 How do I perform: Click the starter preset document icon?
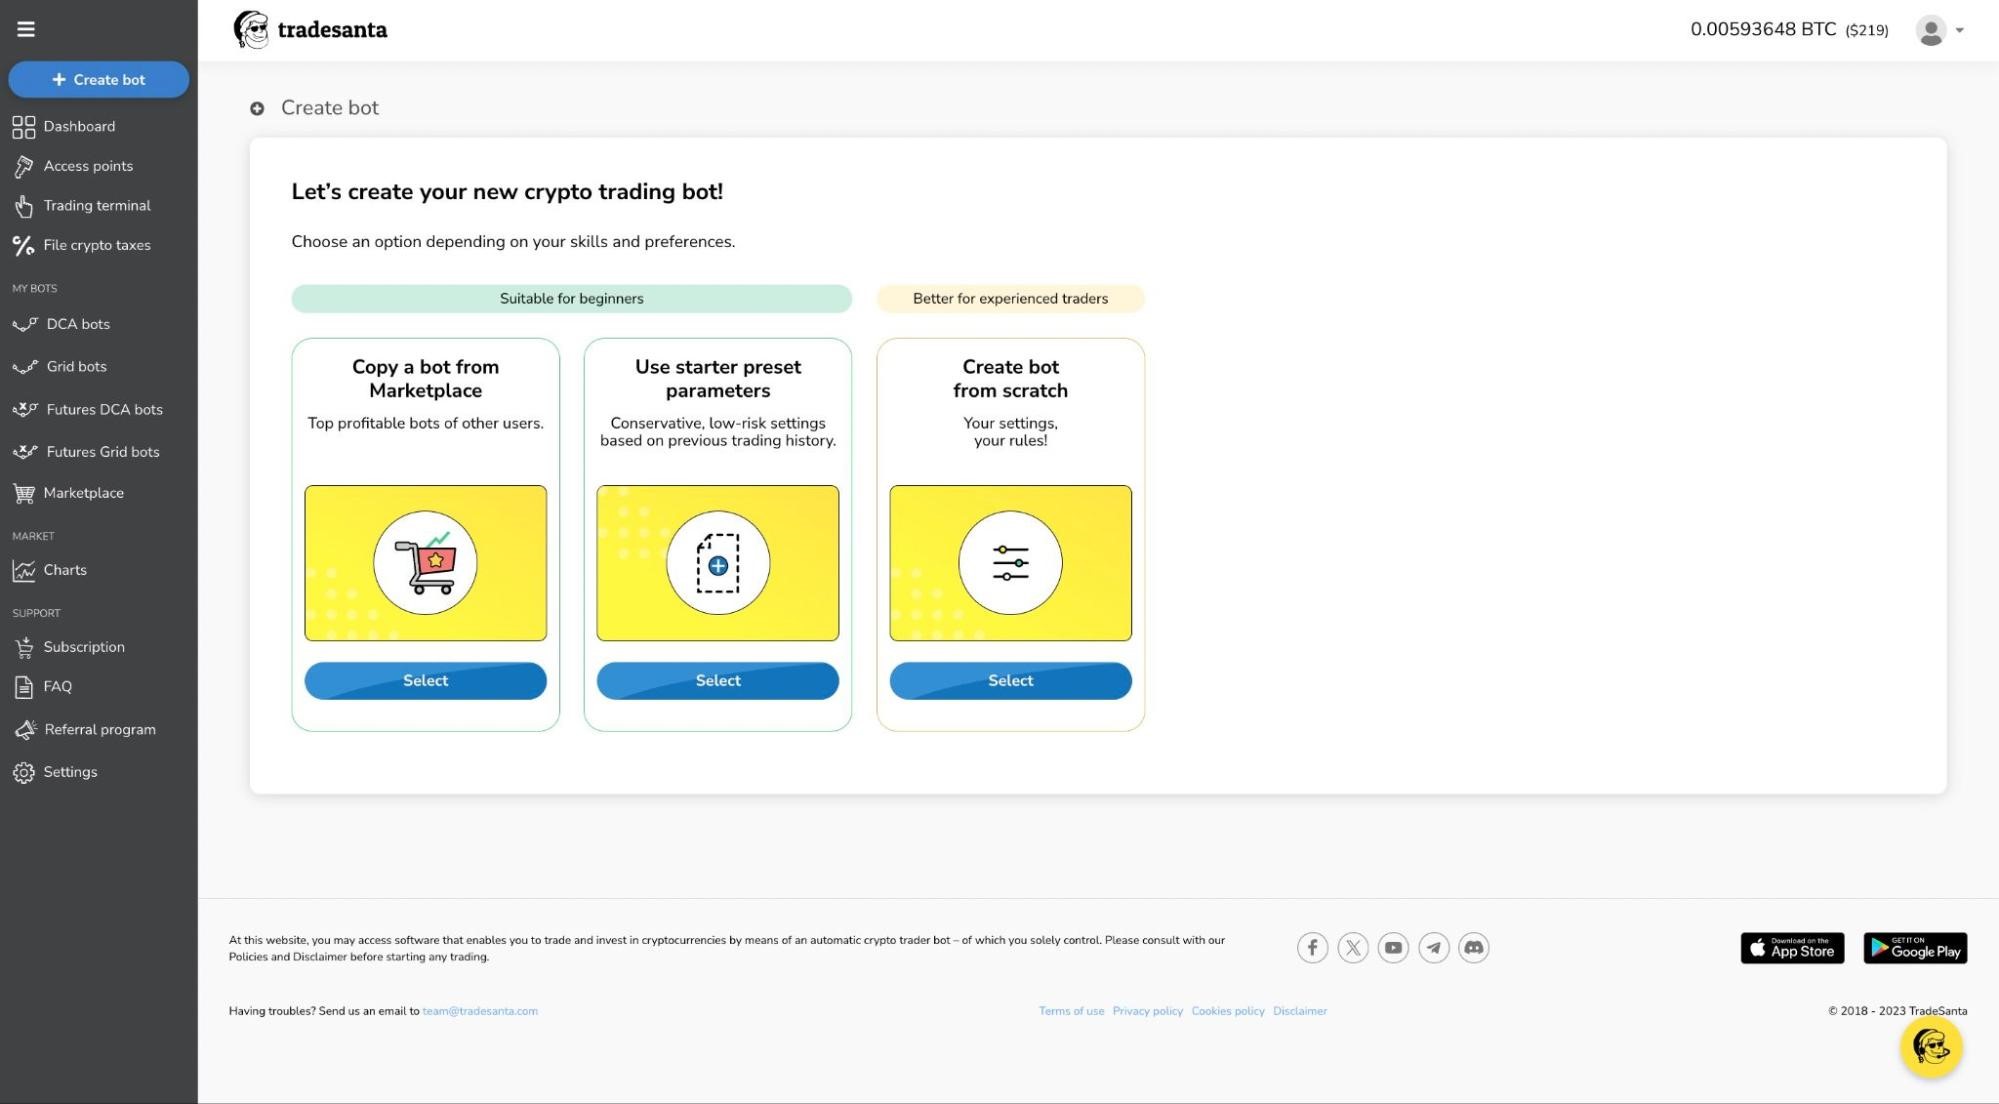click(717, 563)
